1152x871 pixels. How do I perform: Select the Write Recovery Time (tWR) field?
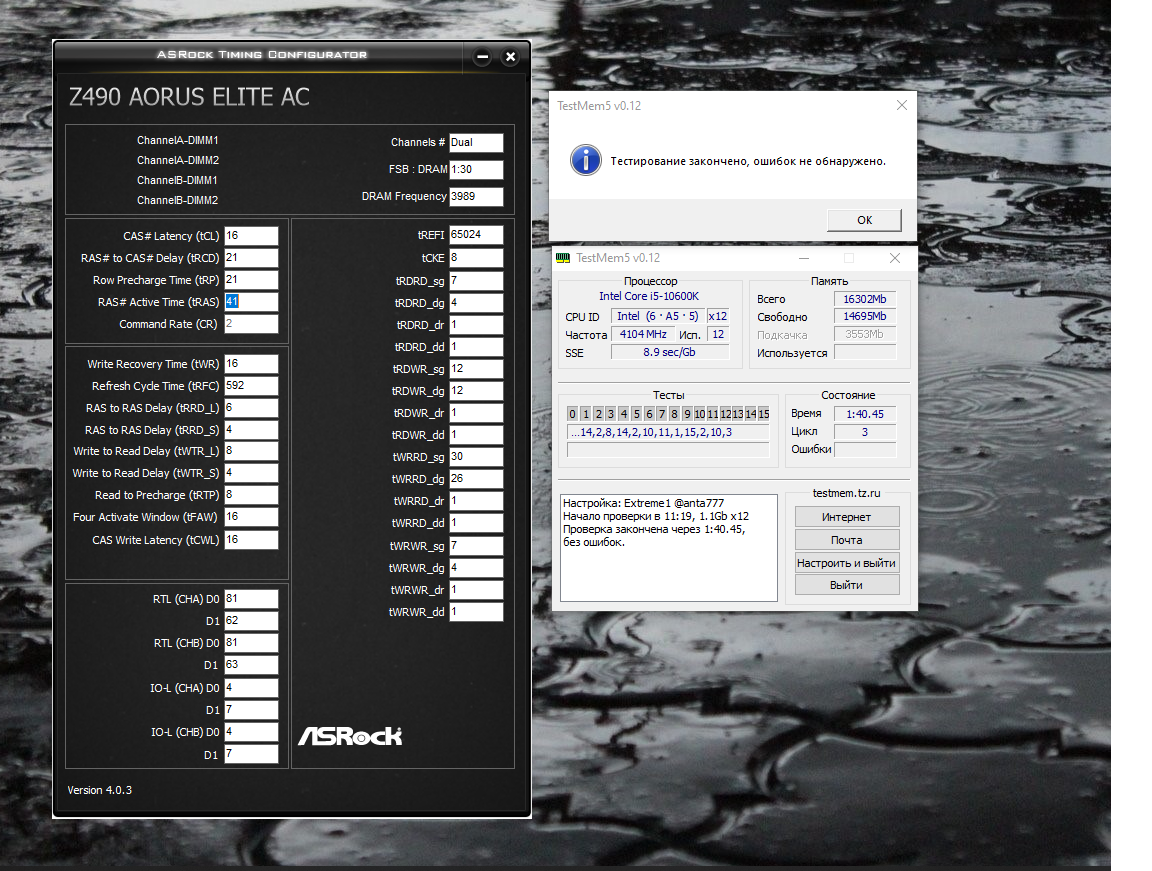coord(251,364)
